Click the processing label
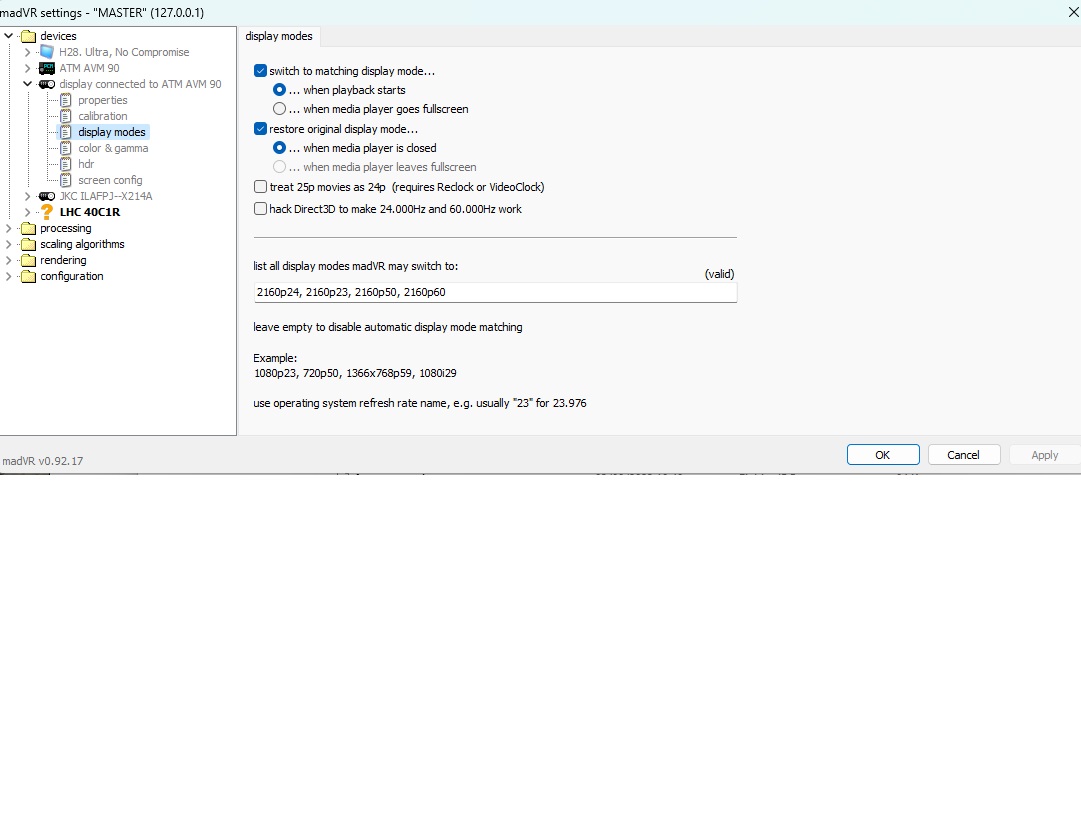The width and height of the screenshot is (1081, 819). click(65, 228)
